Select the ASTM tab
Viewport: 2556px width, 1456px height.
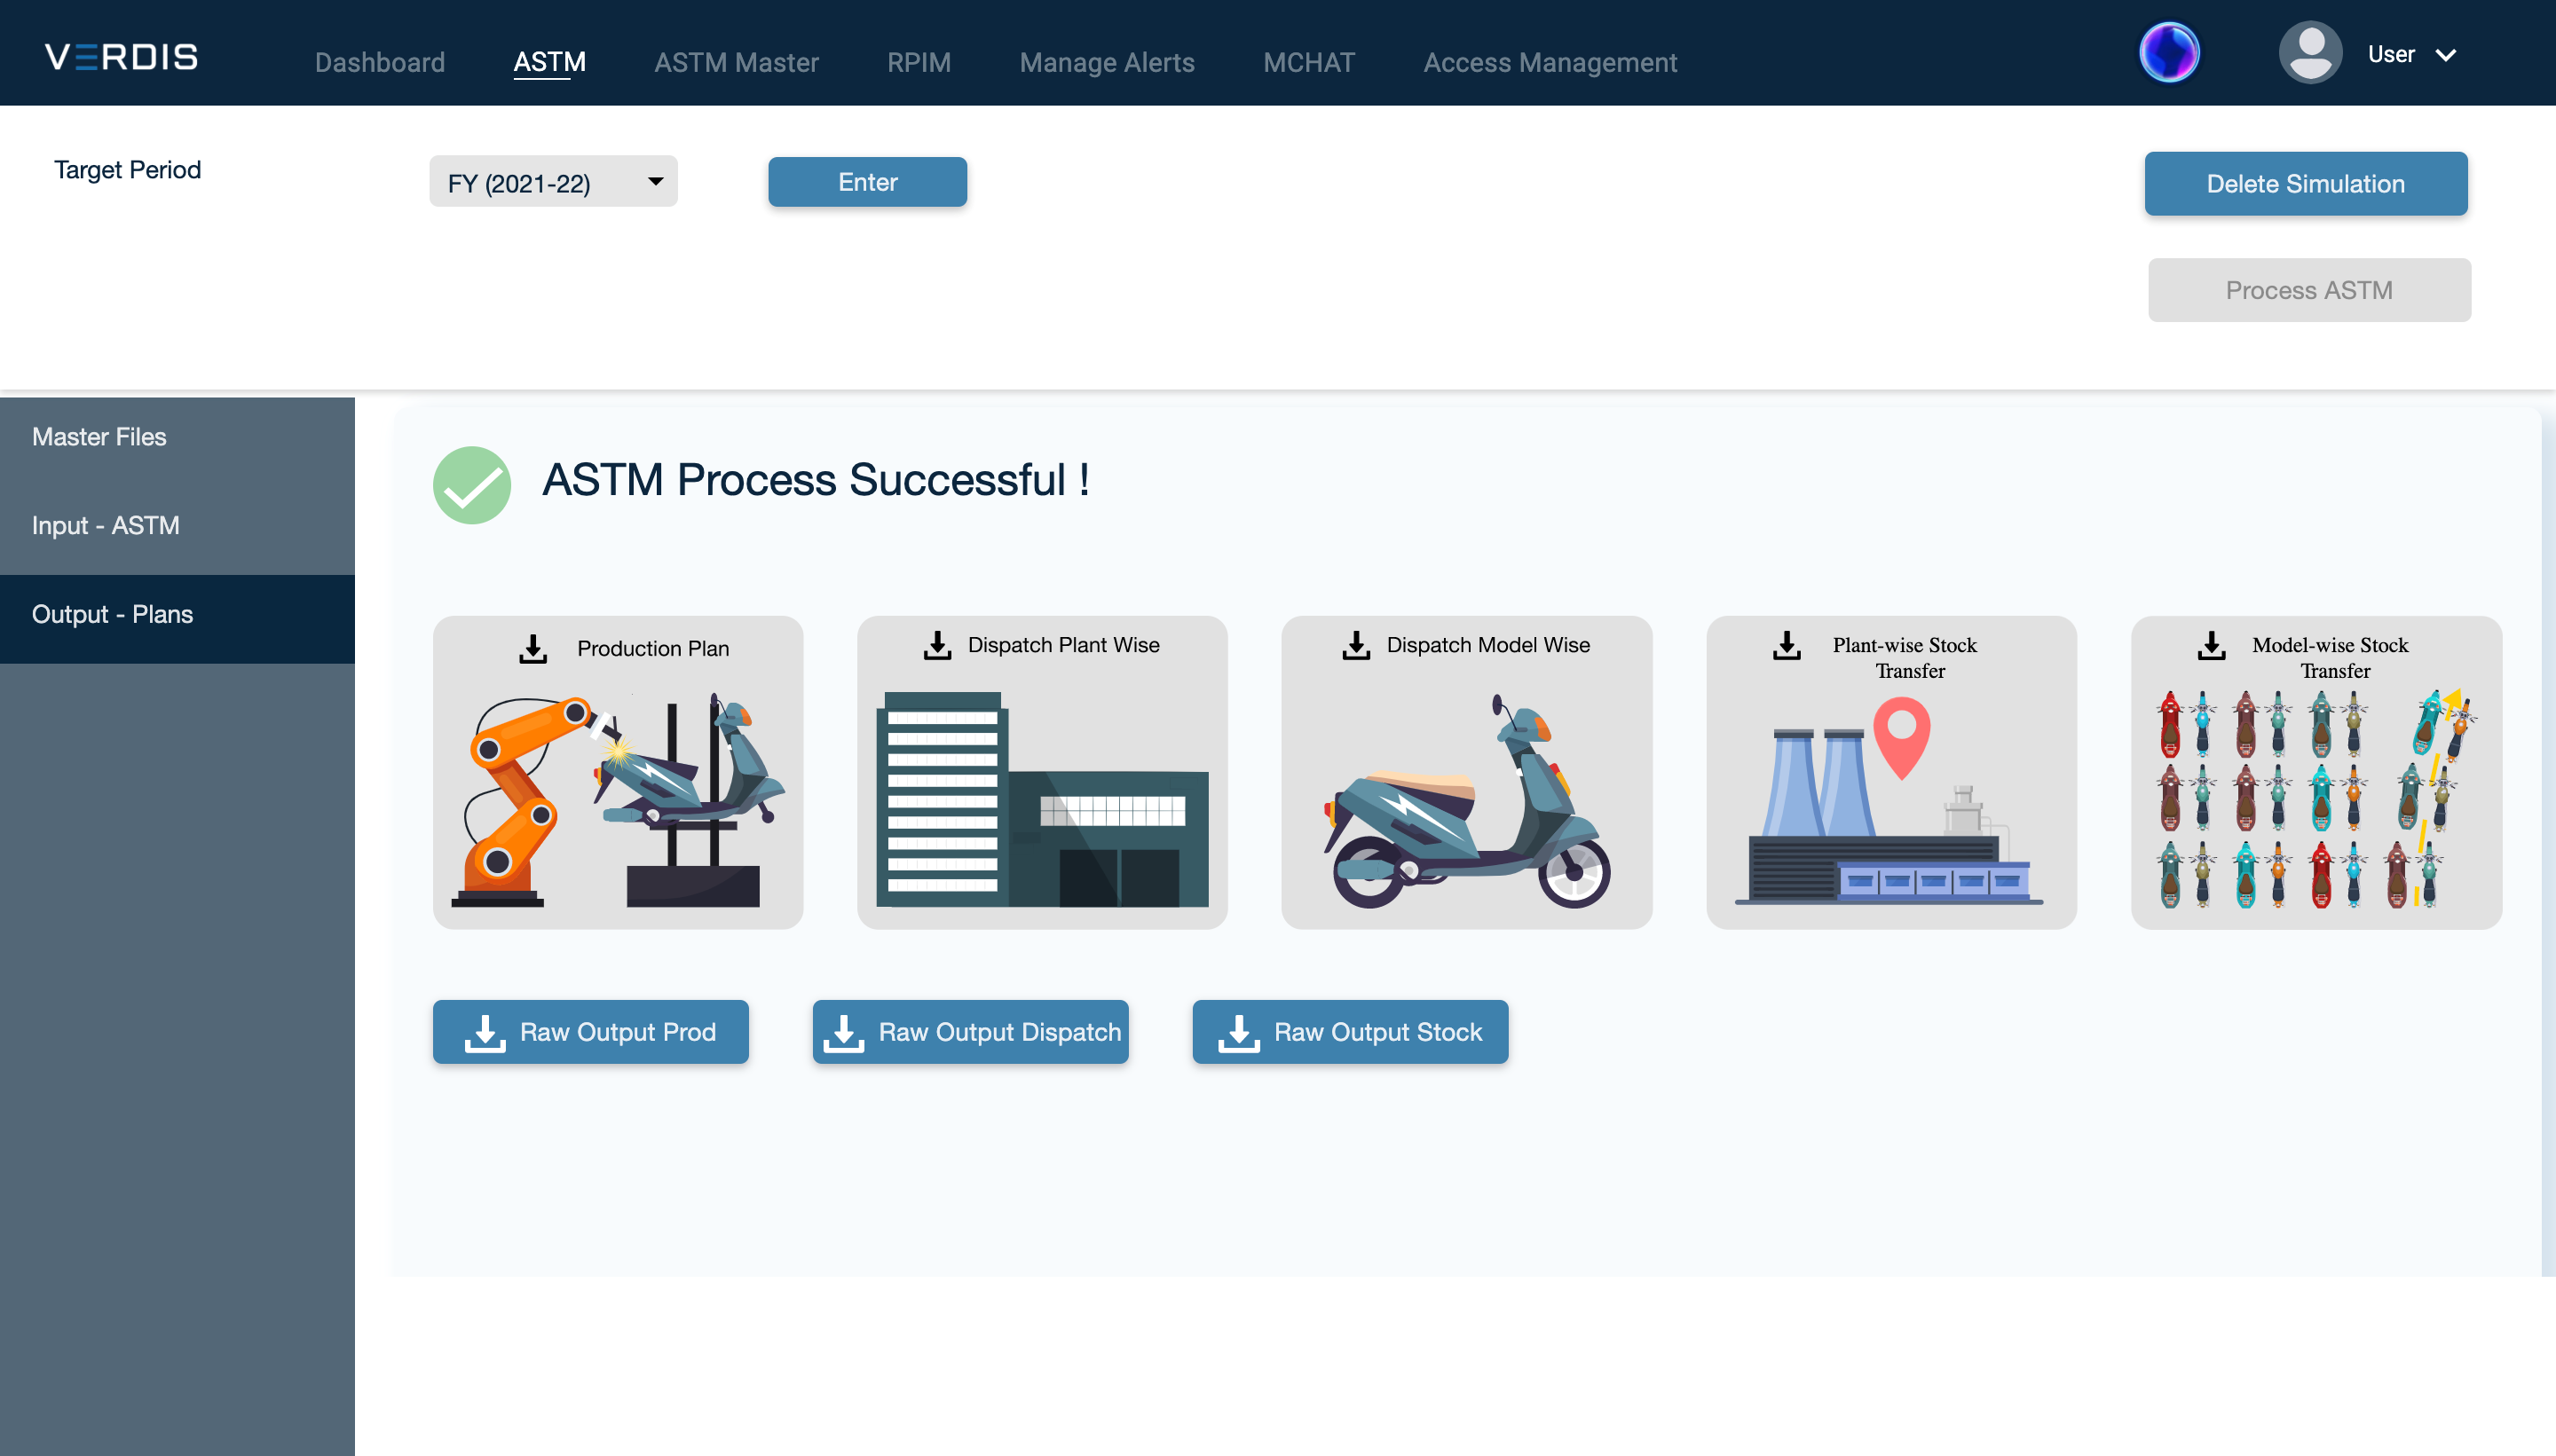(x=550, y=62)
